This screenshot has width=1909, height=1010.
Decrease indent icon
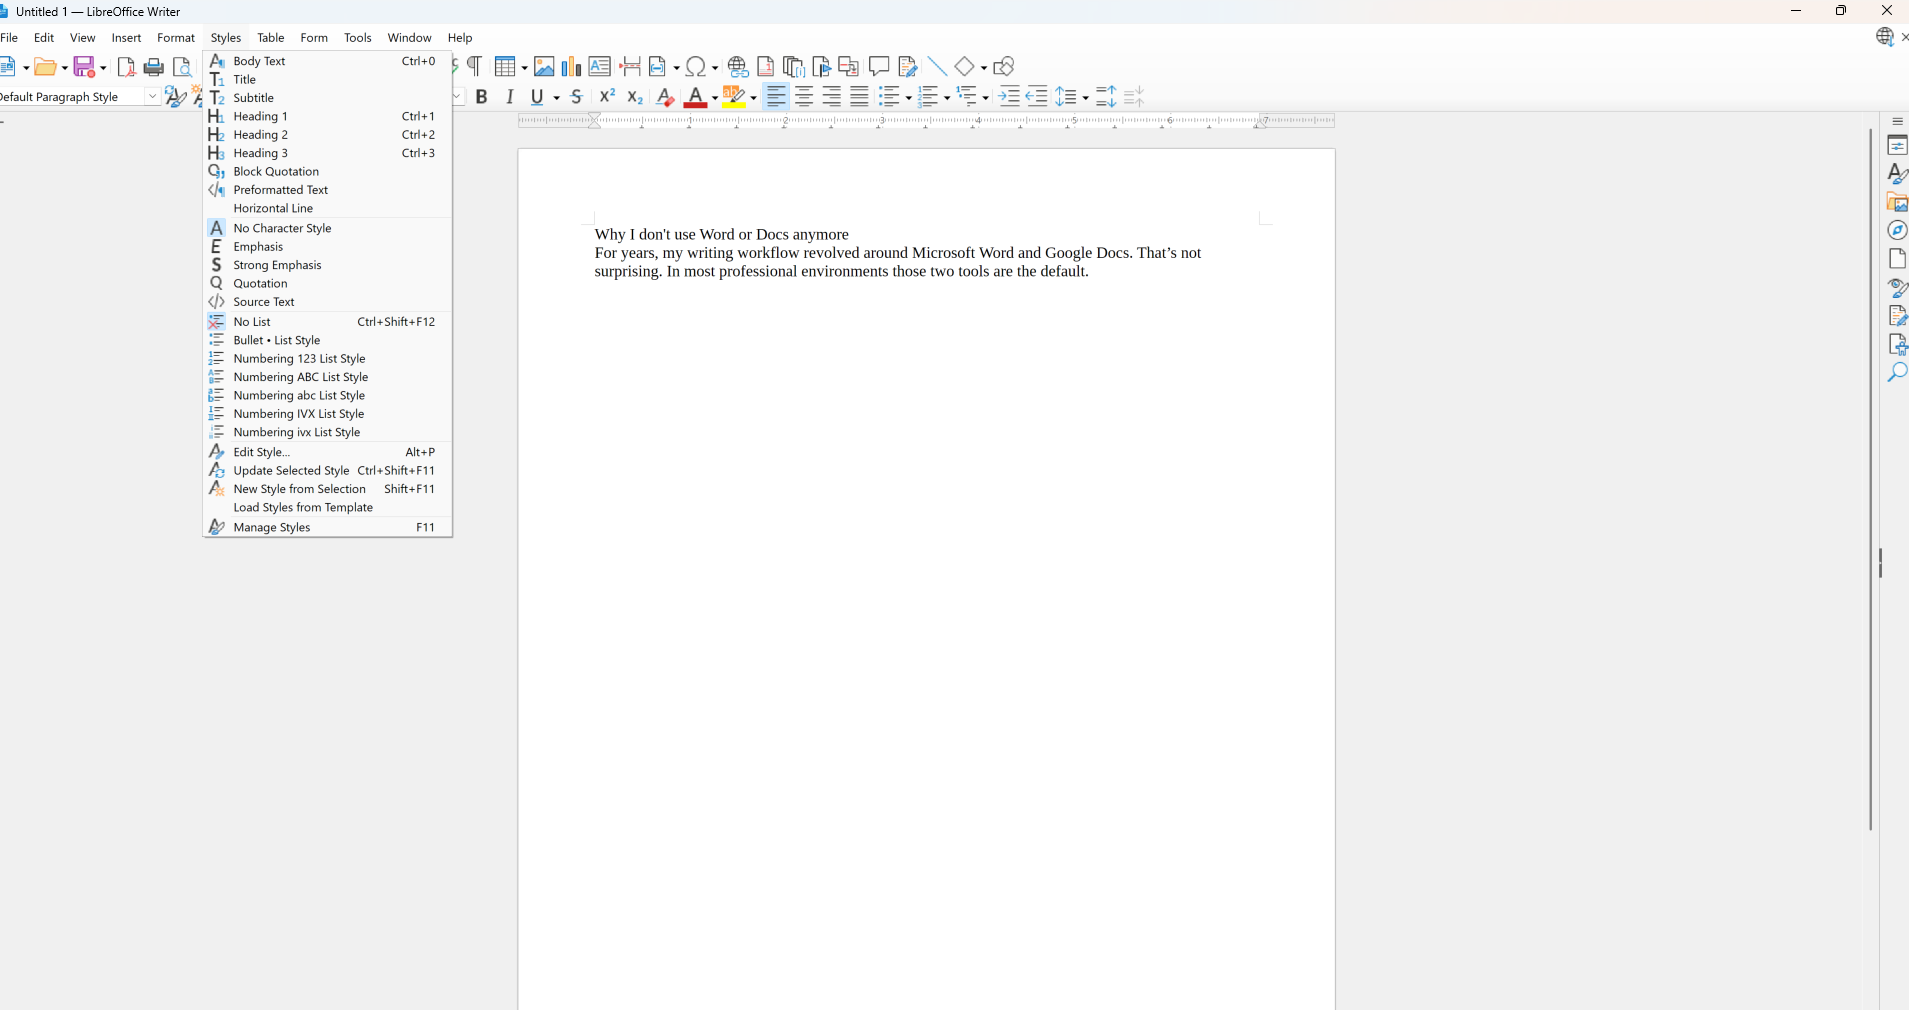(1037, 96)
